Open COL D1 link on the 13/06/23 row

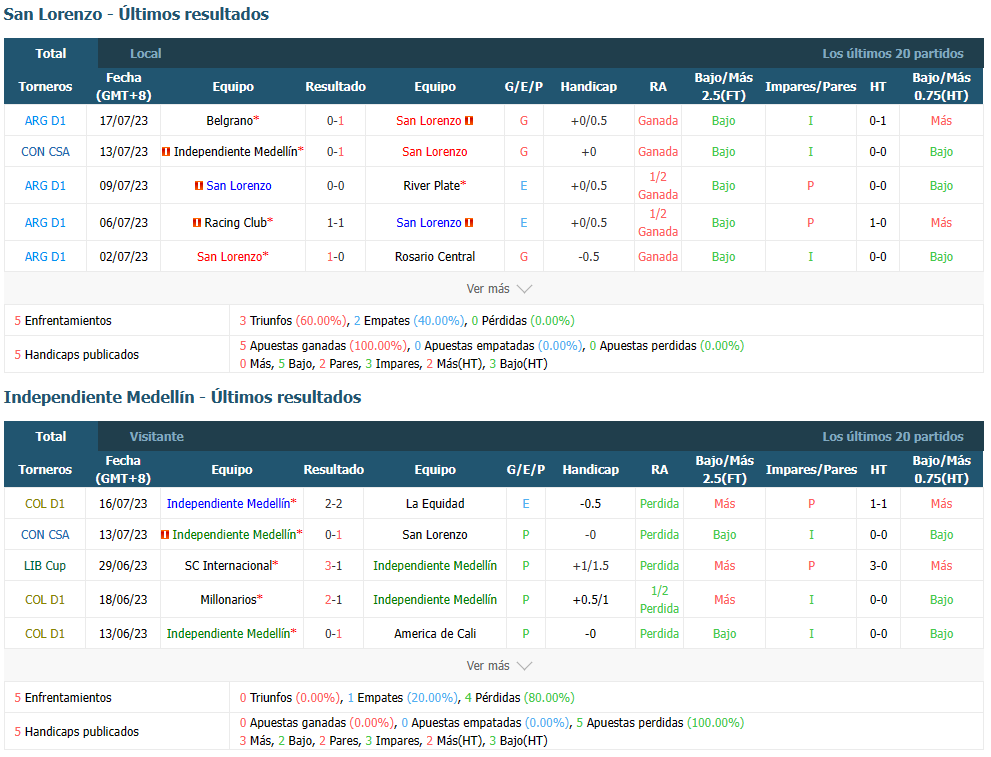point(45,634)
